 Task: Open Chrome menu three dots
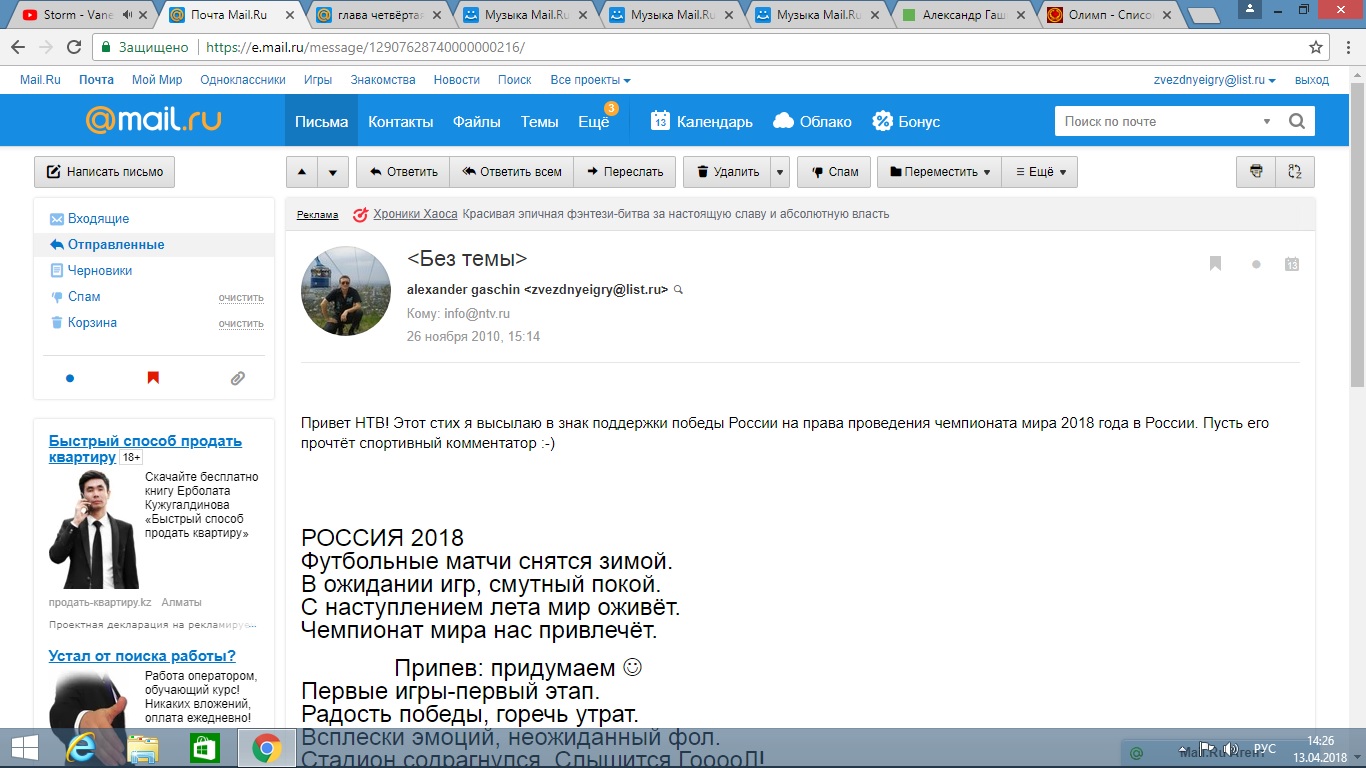coord(1347,47)
